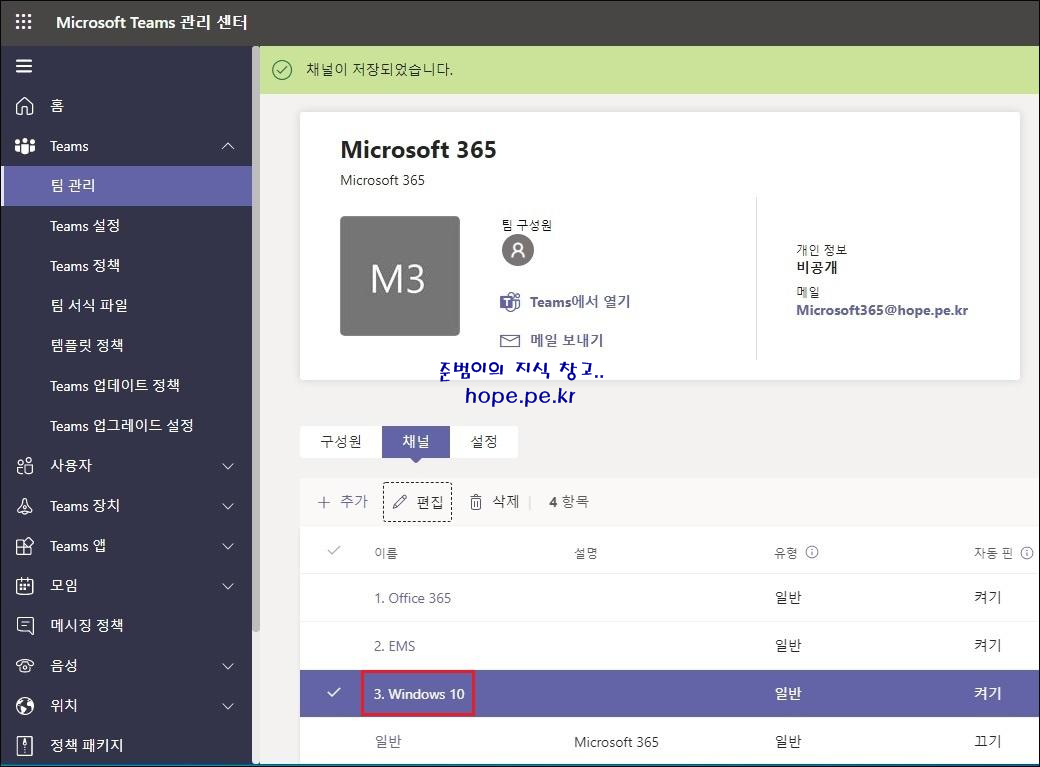Switch to the 구성원 tab

coord(341,442)
